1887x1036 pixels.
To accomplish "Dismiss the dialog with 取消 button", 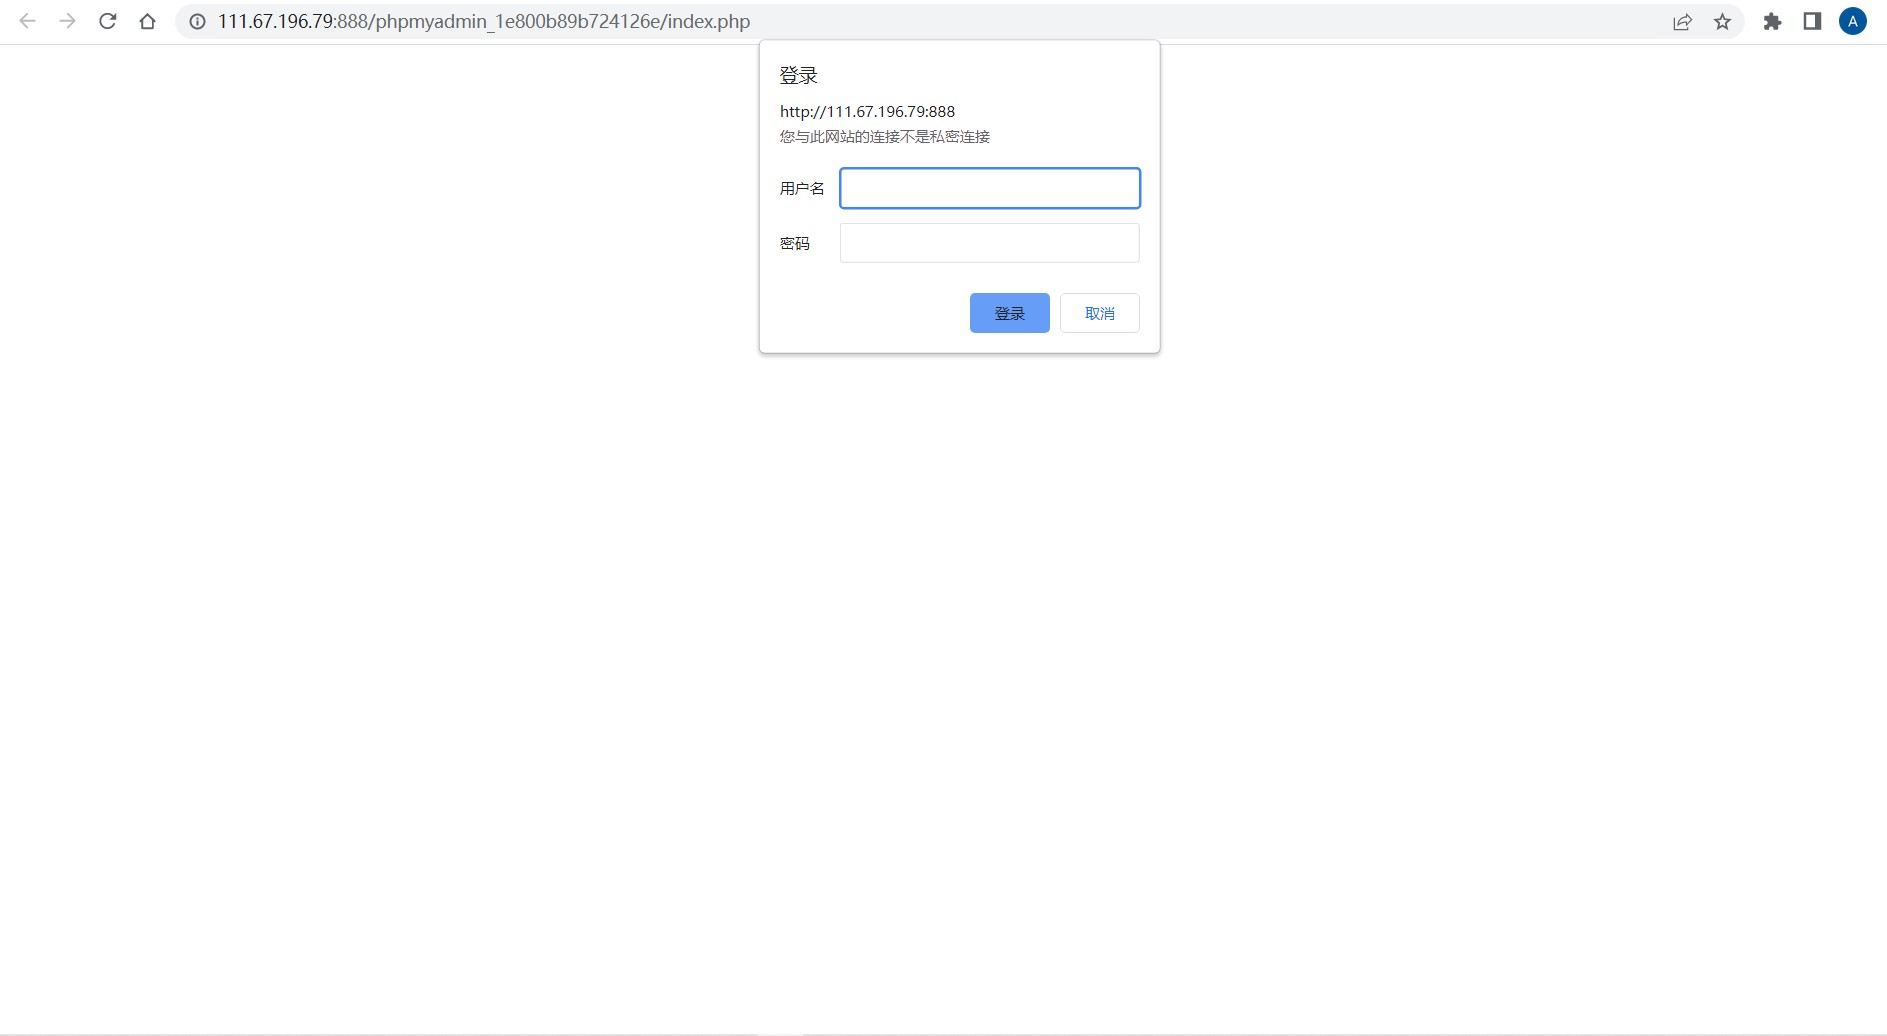I will click(x=1100, y=313).
